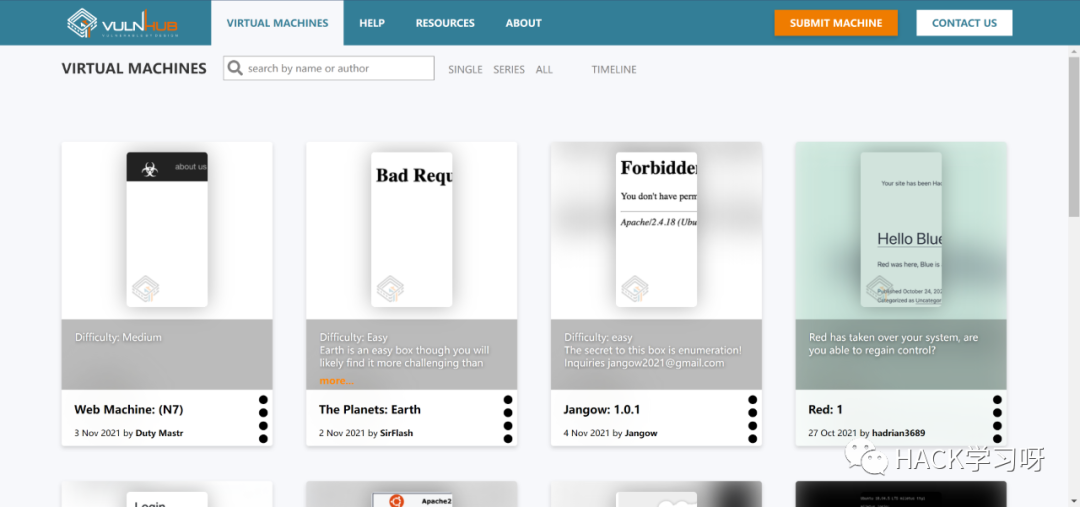Open the Red: 1 screenshot thumbnail

point(901,229)
